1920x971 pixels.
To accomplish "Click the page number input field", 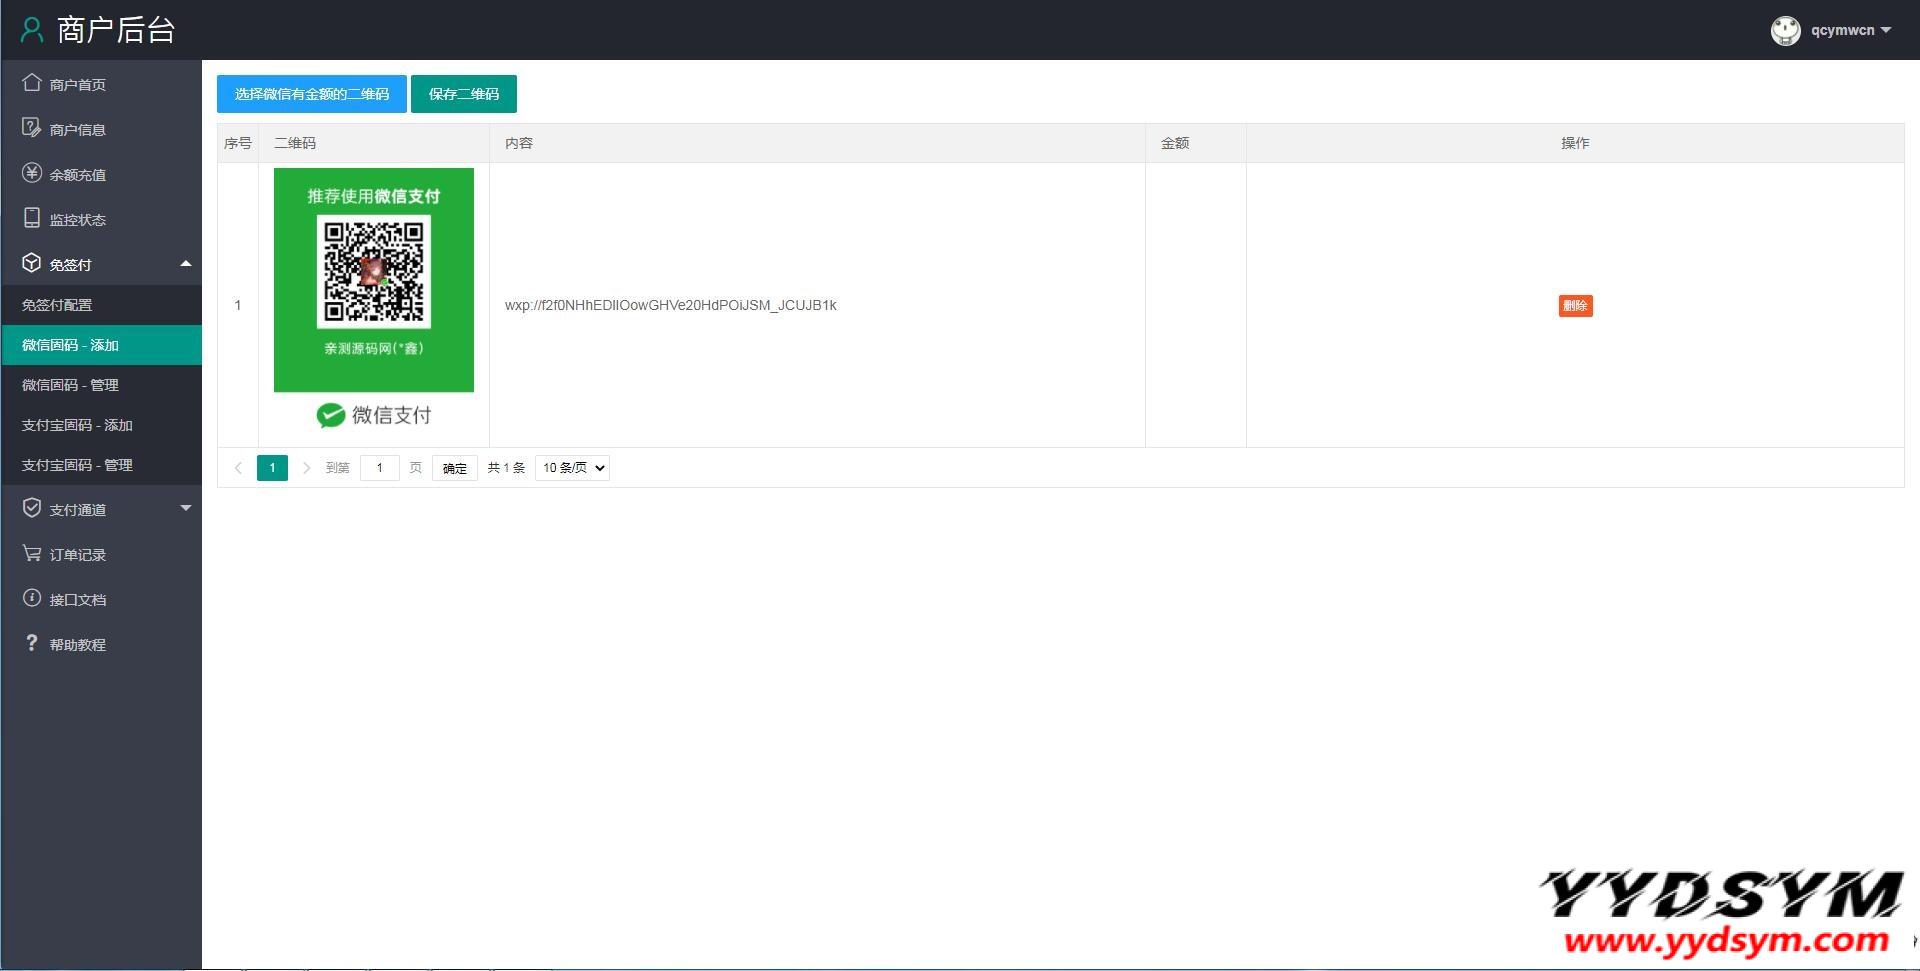I will tap(379, 468).
